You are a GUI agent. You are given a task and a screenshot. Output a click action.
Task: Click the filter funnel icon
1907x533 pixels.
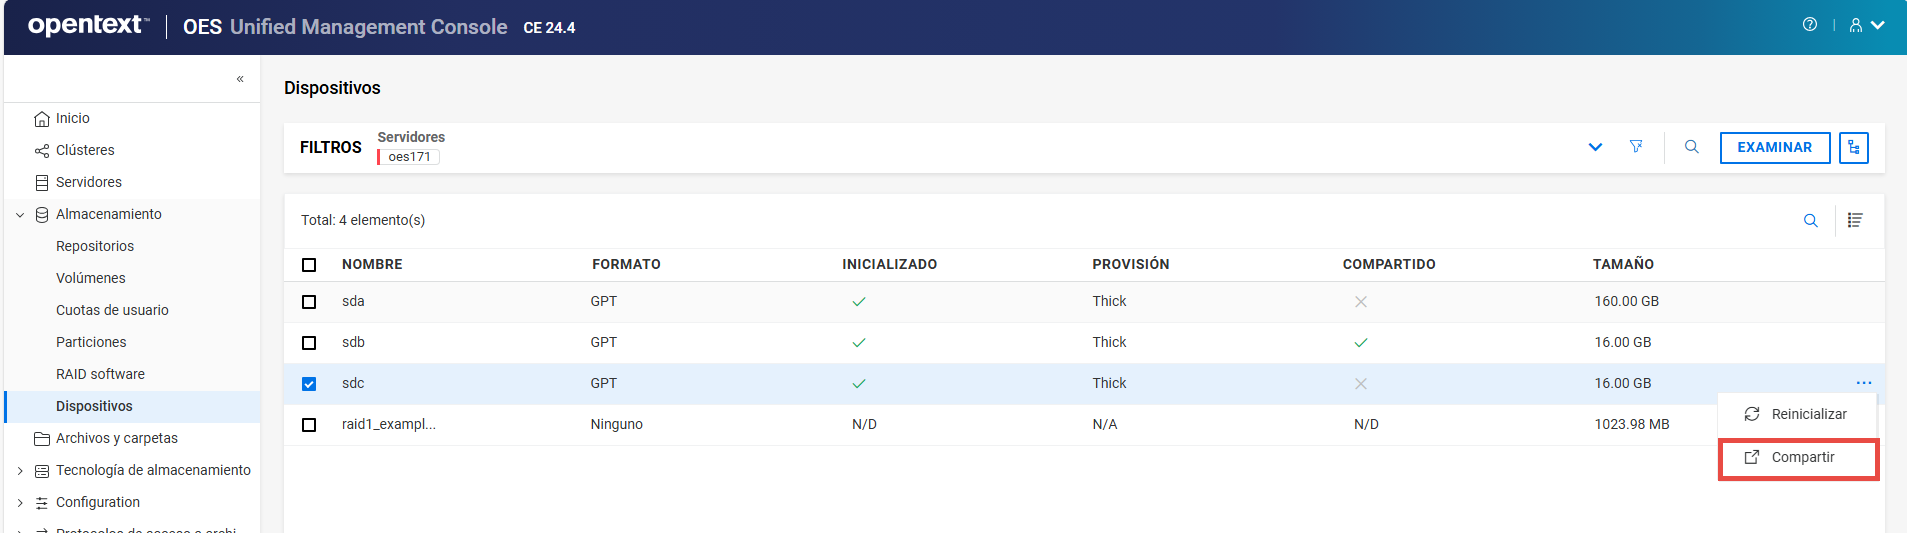[1636, 147]
